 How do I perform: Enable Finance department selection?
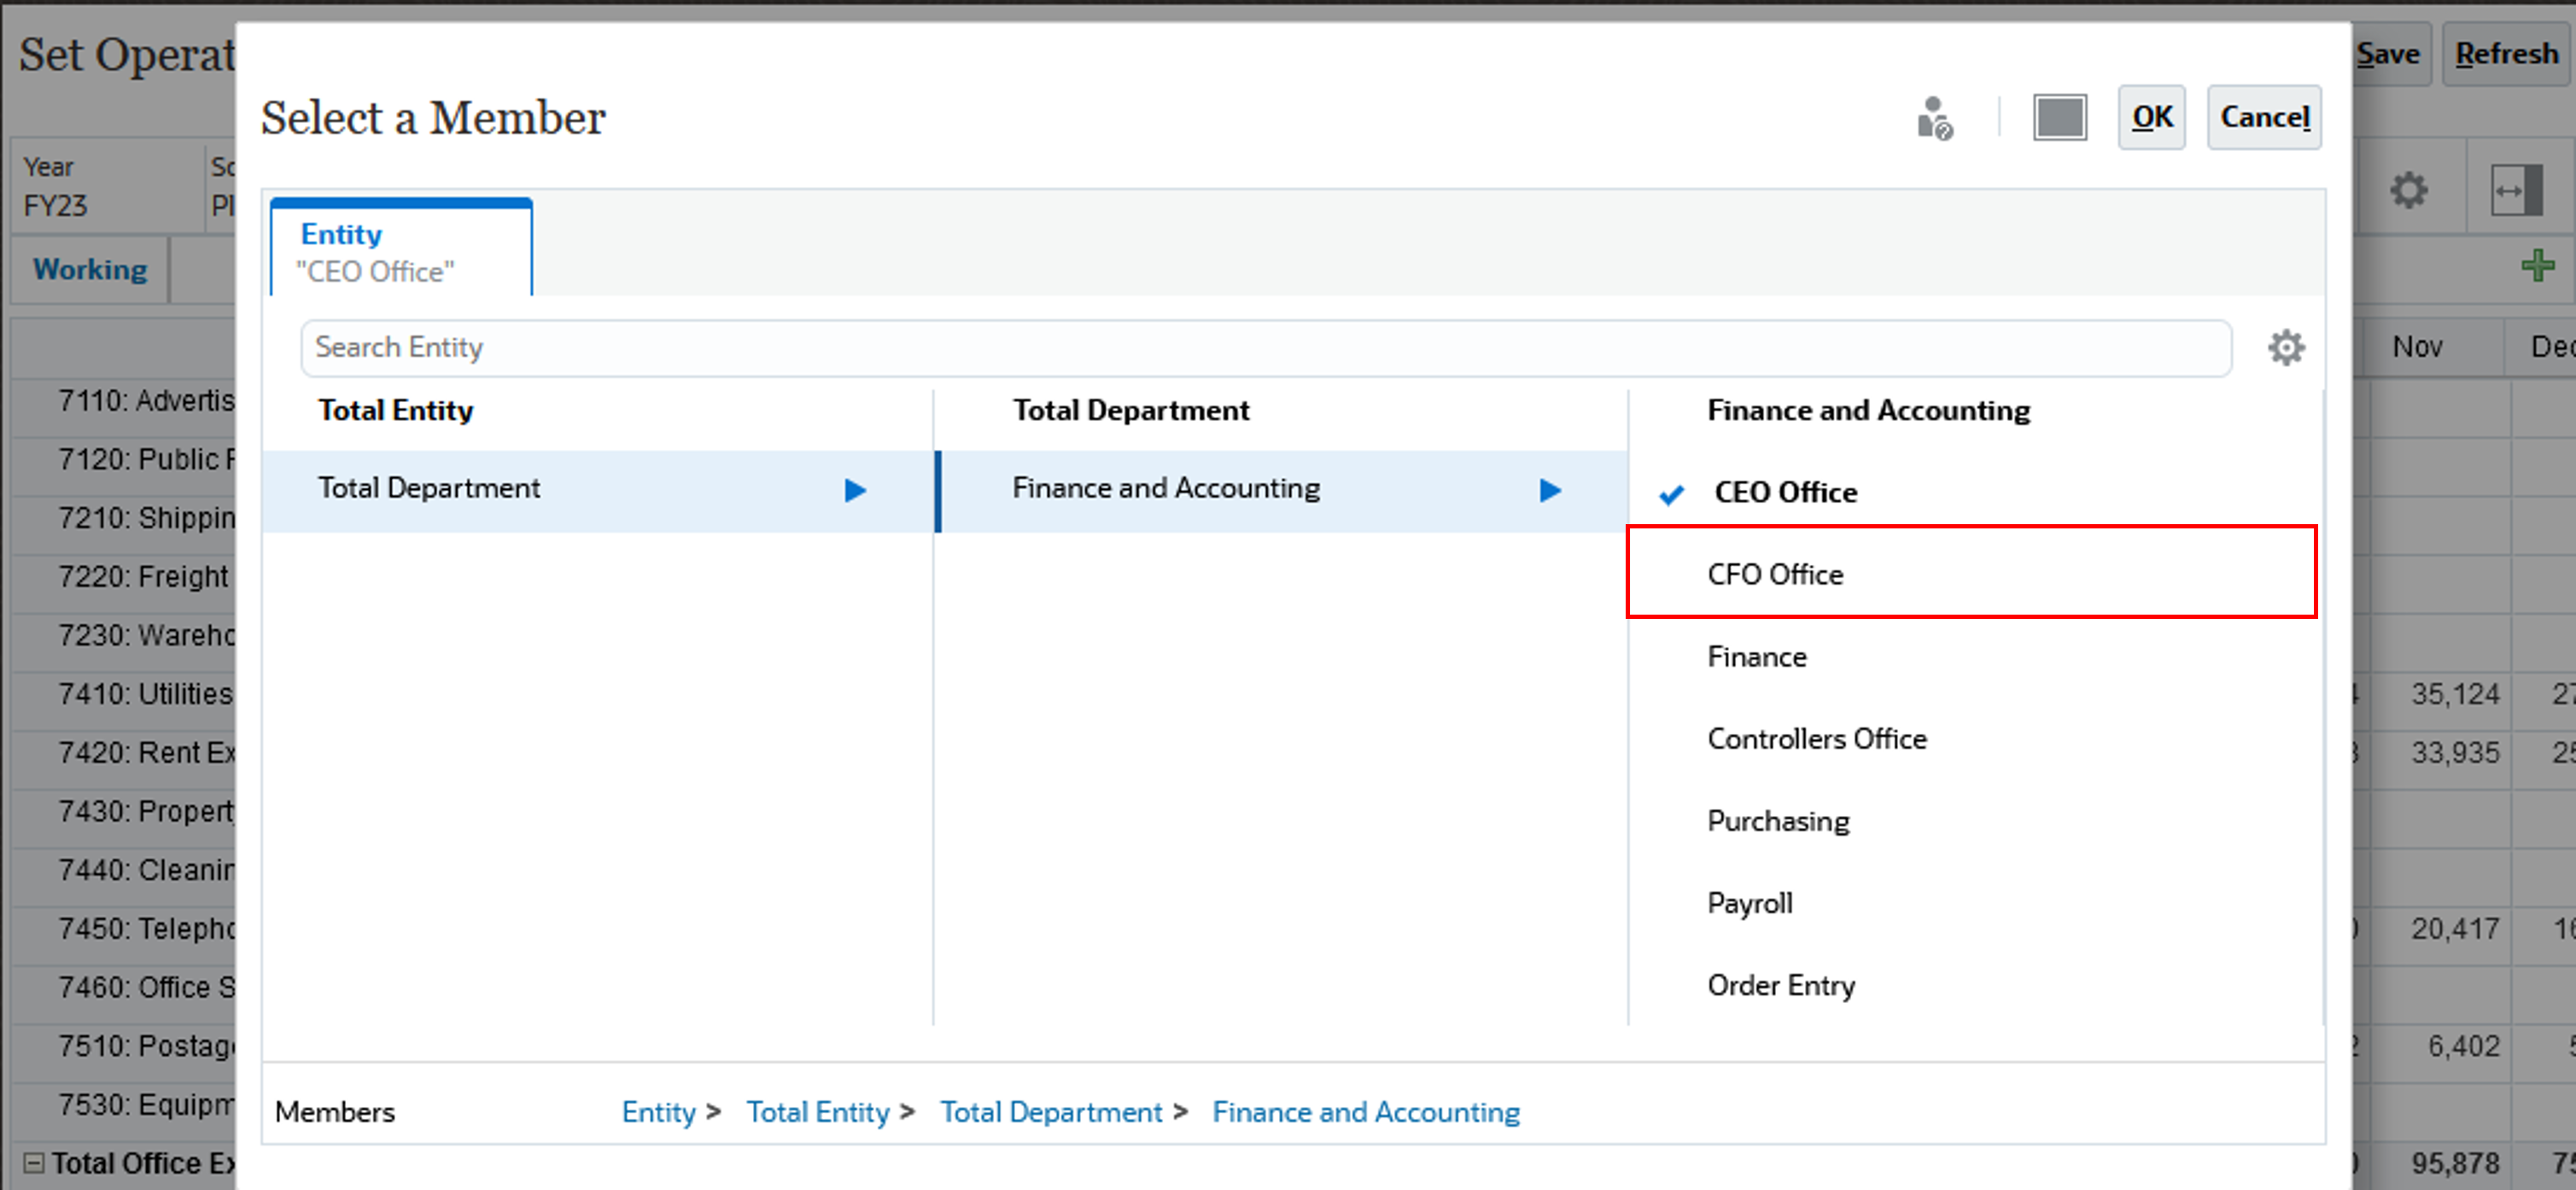tap(1755, 656)
